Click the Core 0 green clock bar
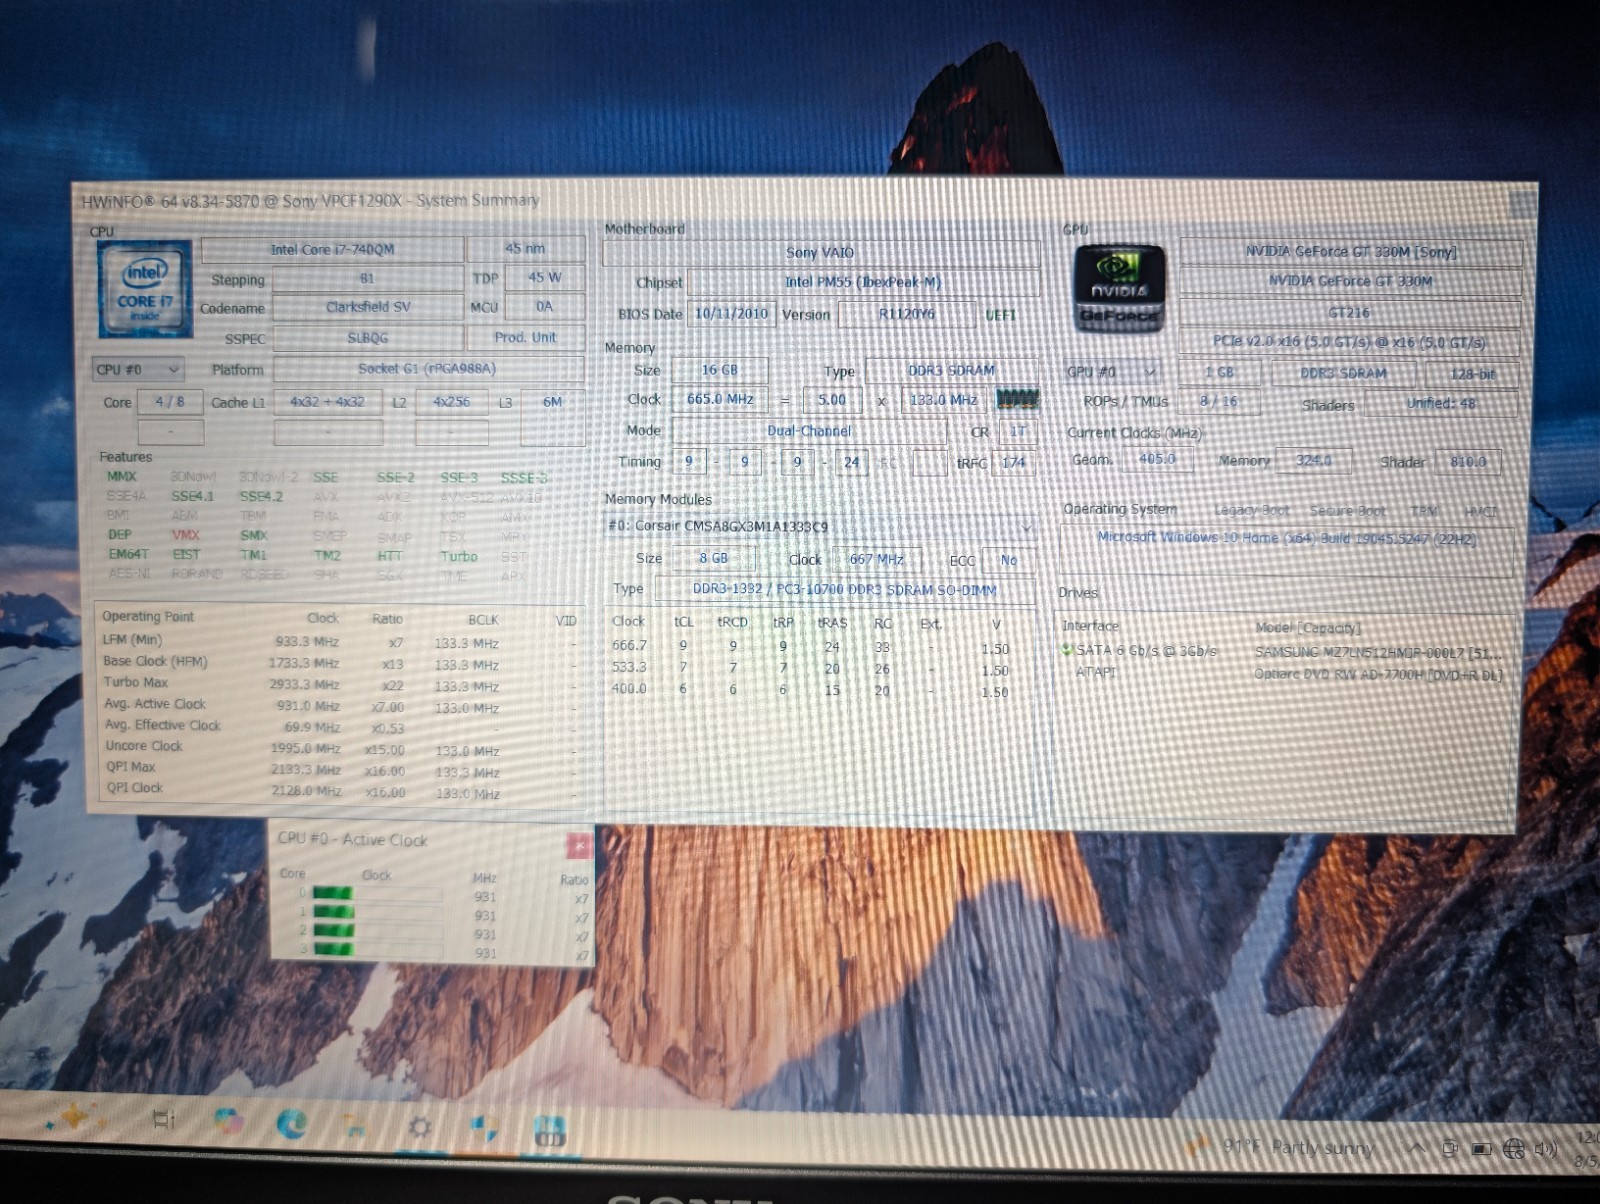The height and width of the screenshot is (1204, 1600). pyautogui.click(x=333, y=893)
